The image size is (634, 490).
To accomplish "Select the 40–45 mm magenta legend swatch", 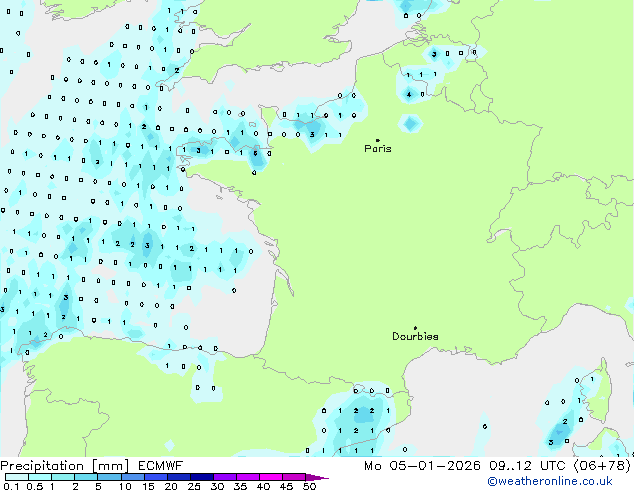I will pos(271,477).
